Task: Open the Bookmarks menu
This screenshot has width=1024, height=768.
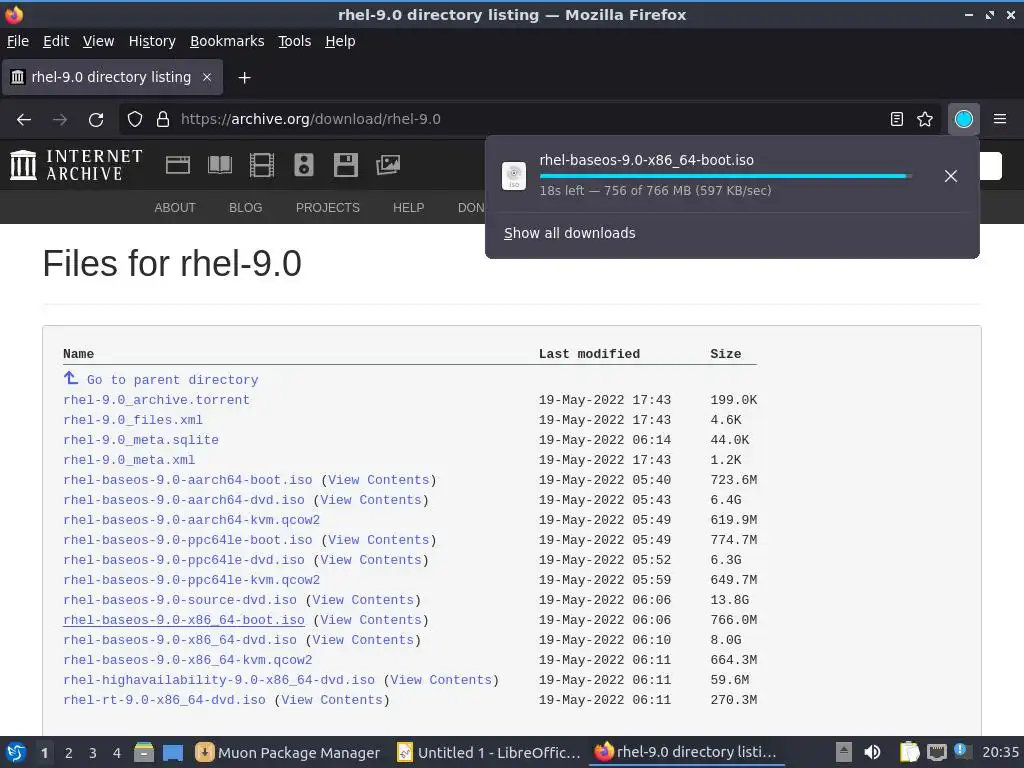Action: coord(227,41)
